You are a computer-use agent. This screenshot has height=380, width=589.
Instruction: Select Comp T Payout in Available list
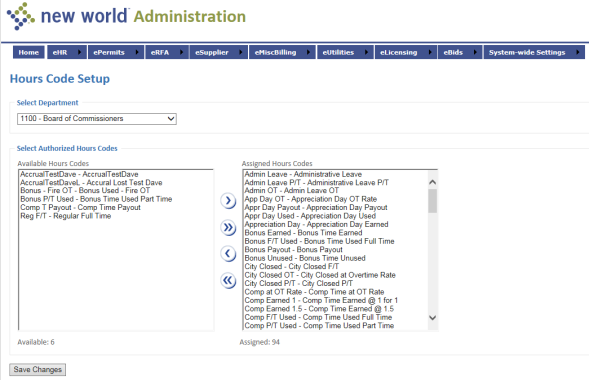pos(80,207)
